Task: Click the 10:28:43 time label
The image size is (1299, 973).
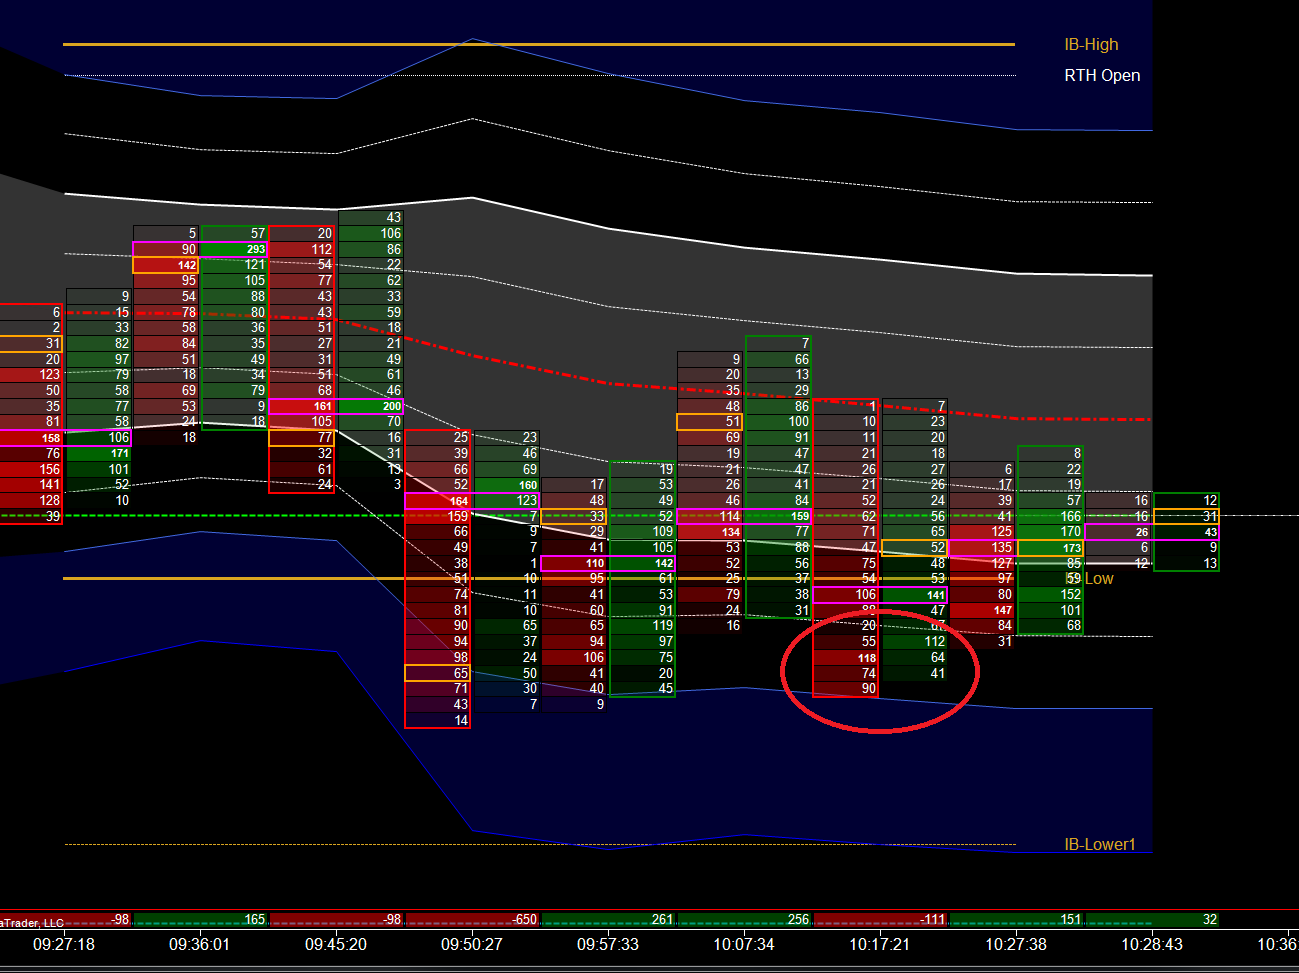Action: (x=1152, y=944)
